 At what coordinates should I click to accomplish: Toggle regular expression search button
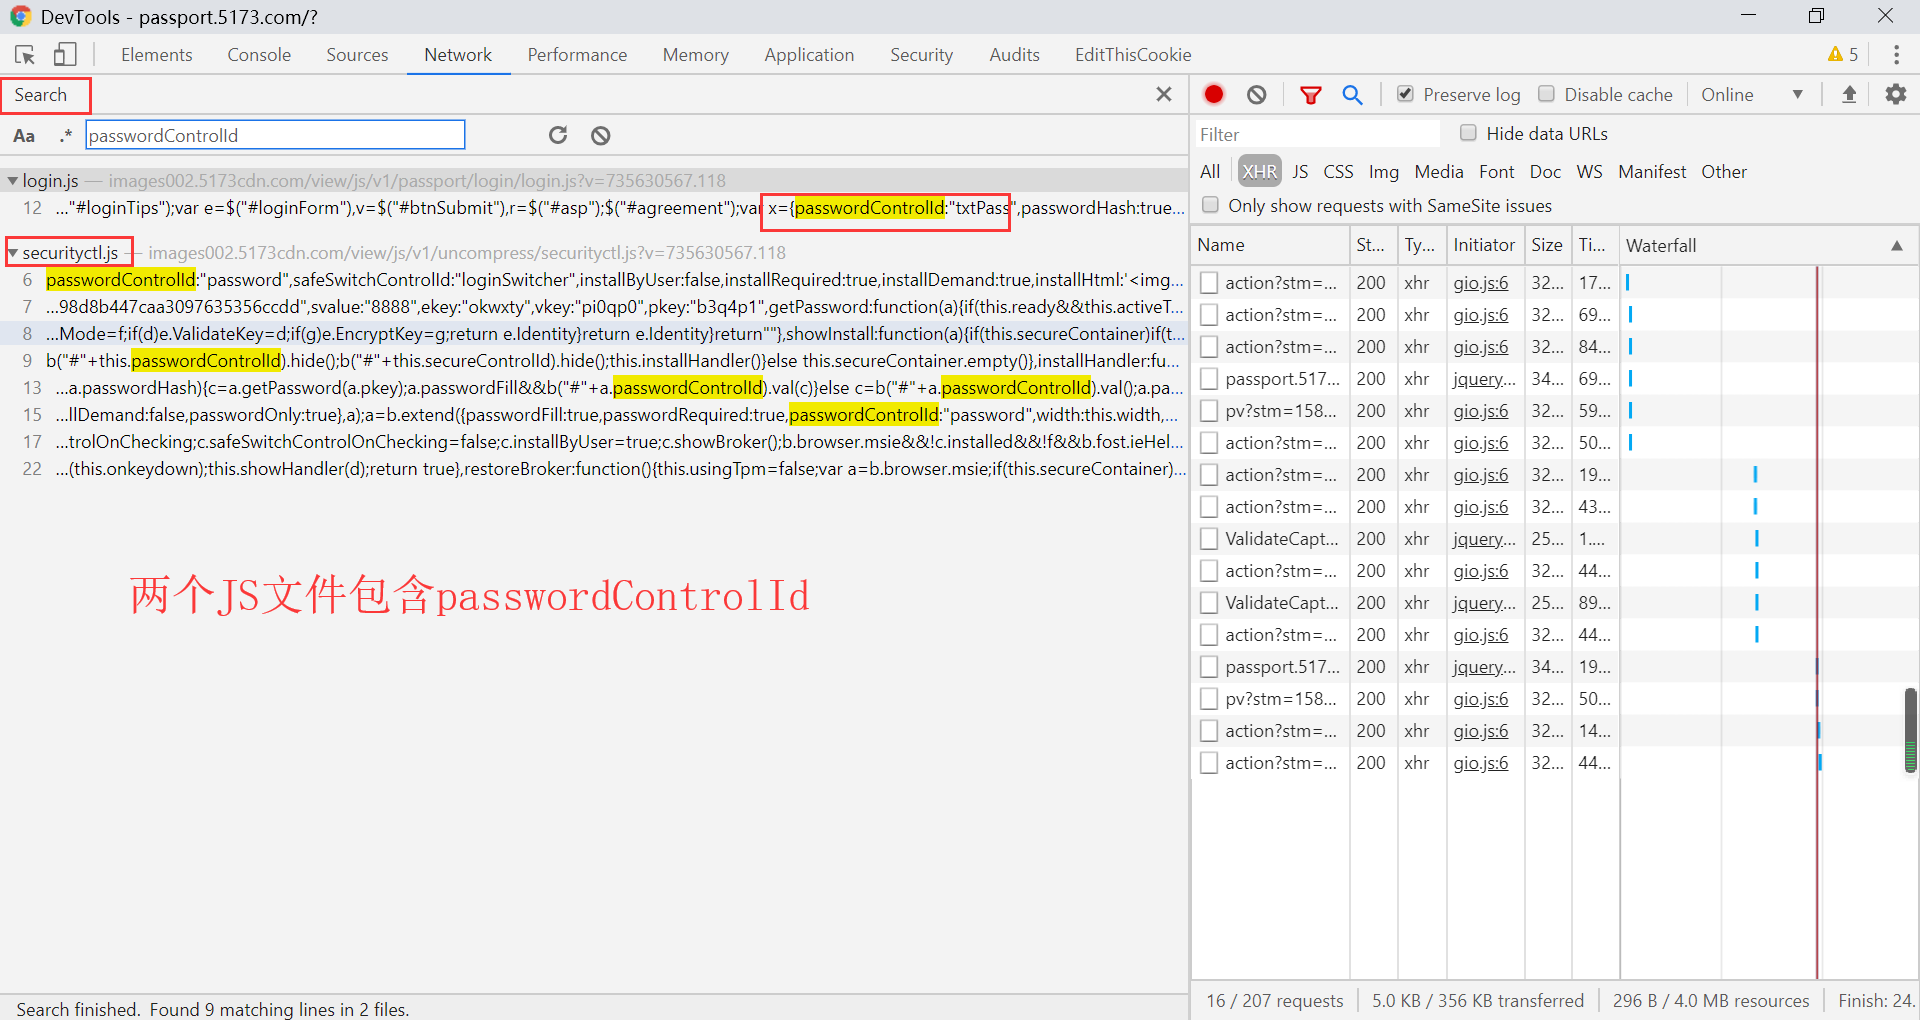66,135
